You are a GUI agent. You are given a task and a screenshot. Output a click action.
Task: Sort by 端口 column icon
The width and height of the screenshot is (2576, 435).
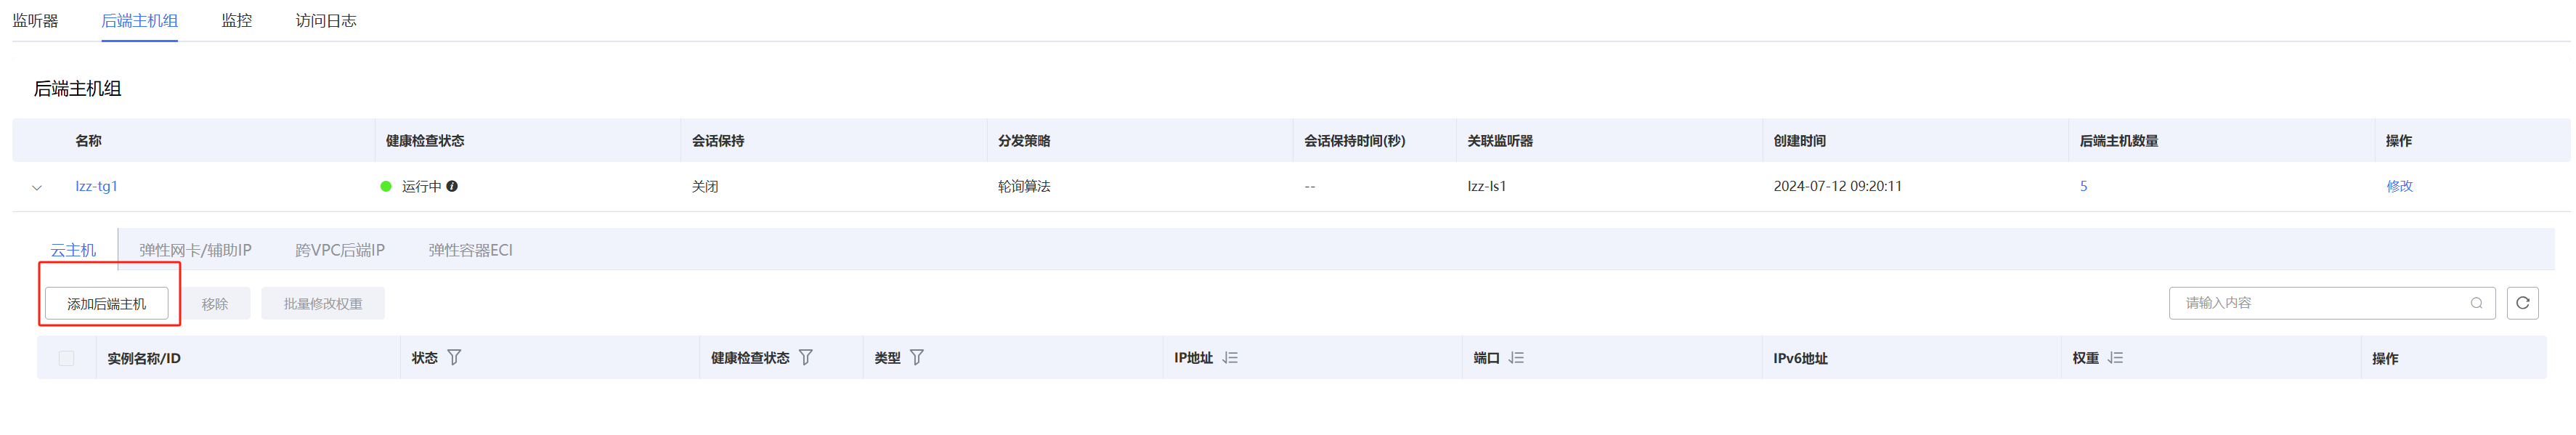(x=1516, y=357)
